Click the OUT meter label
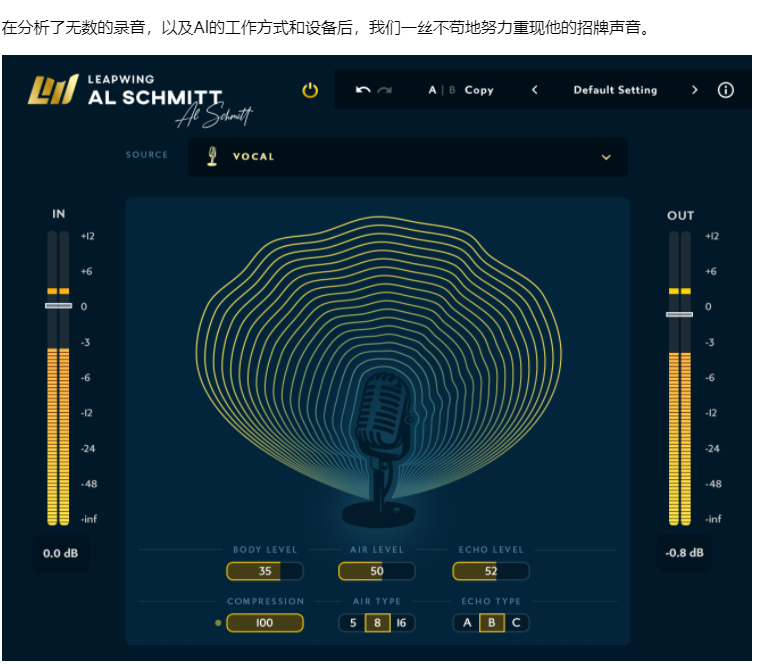The width and height of the screenshot is (757, 665). [680, 215]
